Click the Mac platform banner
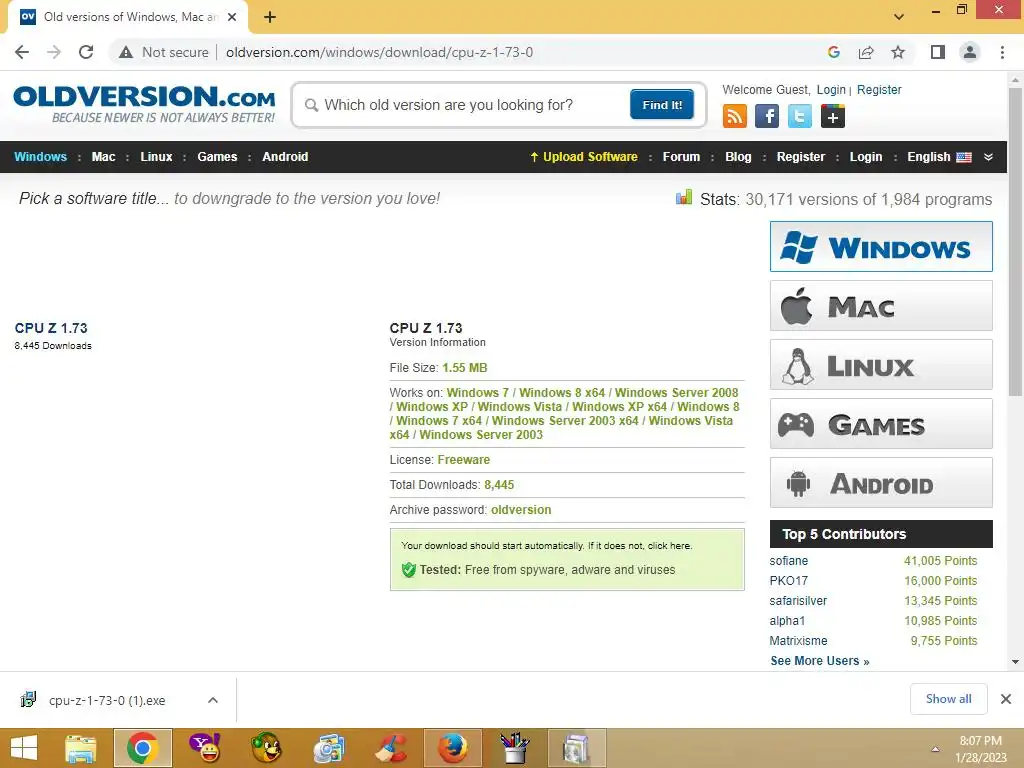Image resolution: width=1024 pixels, height=768 pixels. click(x=881, y=306)
